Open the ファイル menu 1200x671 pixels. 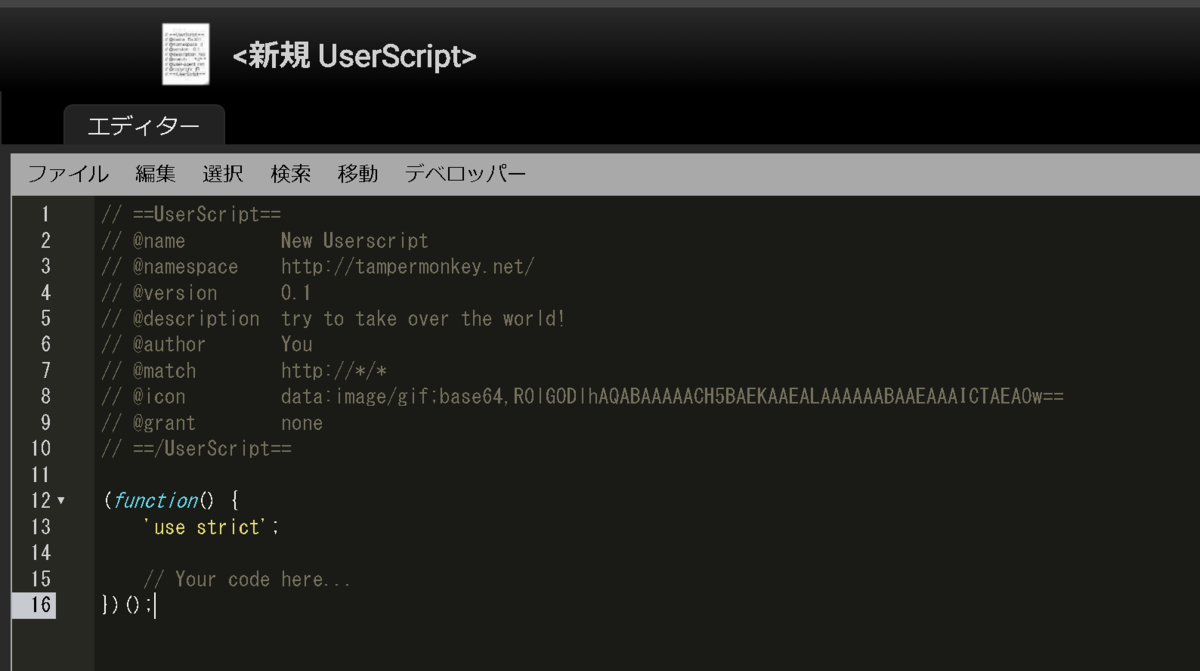pos(68,174)
